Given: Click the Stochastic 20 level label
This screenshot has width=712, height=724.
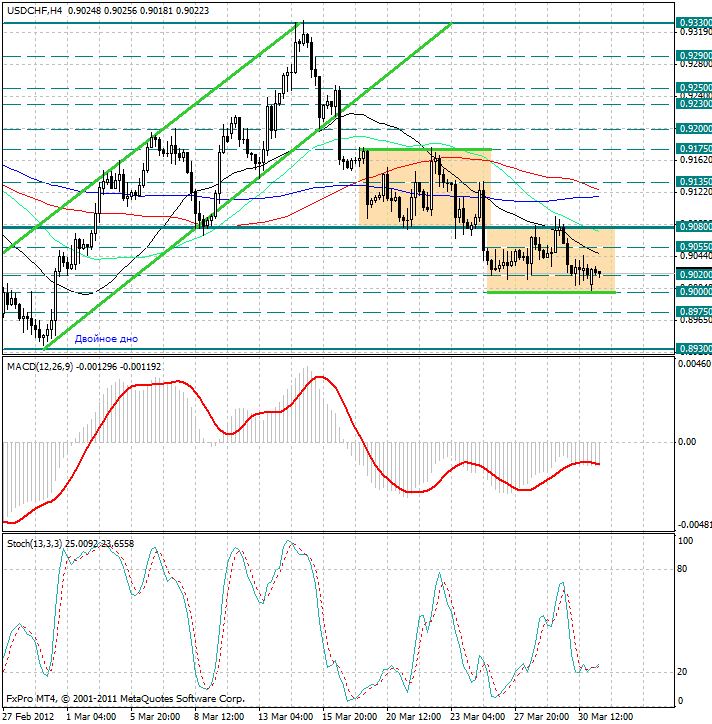Looking at the screenshot, I should pyautogui.click(x=682, y=672).
